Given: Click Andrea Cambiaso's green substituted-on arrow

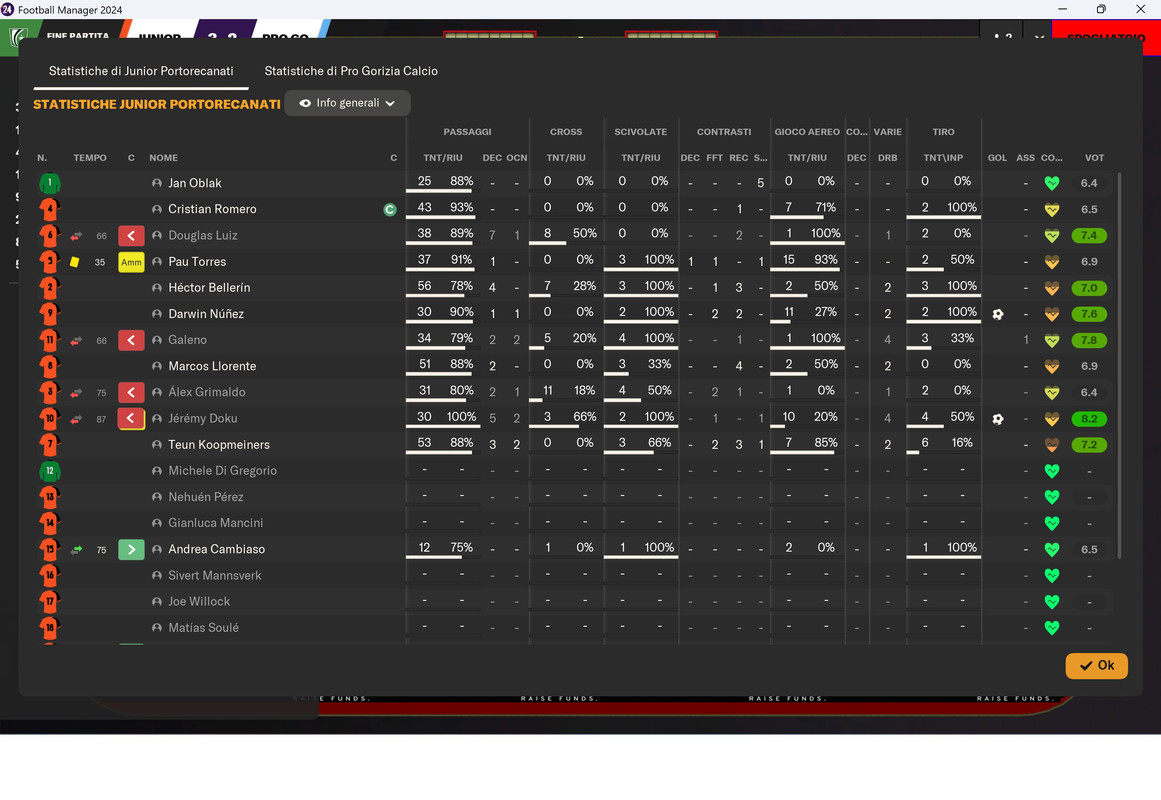Looking at the screenshot, I should click(x=131, y=550).
